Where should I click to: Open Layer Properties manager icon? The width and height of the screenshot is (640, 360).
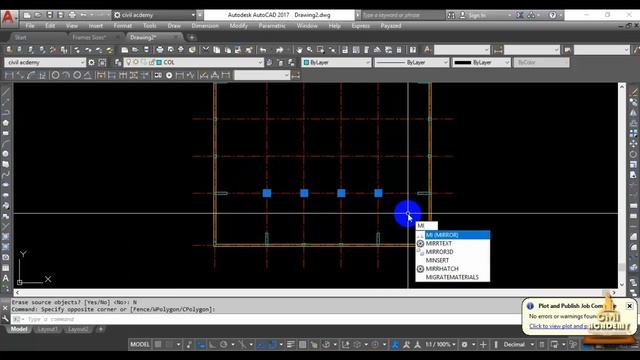coord(118,62)
